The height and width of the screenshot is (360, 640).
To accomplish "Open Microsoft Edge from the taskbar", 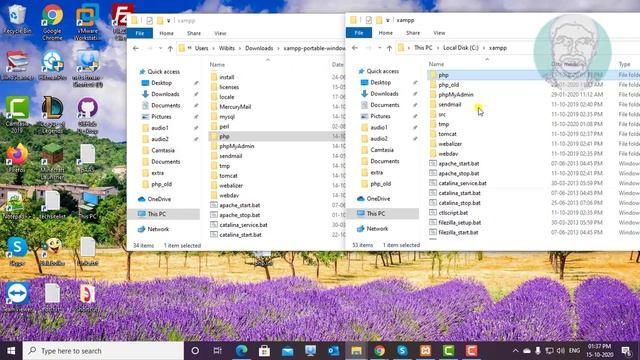I will coord(241,351).
